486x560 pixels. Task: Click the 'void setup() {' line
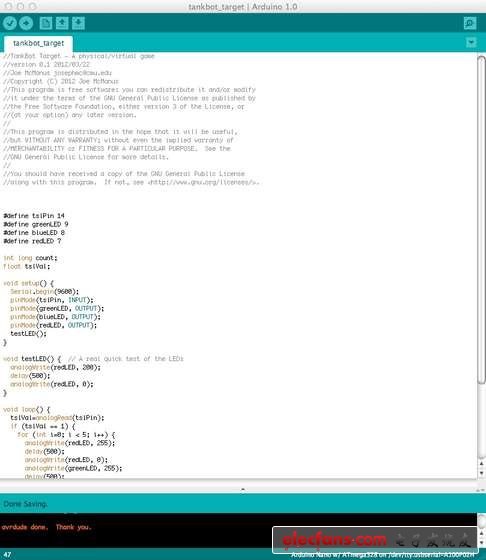[28, 283]
